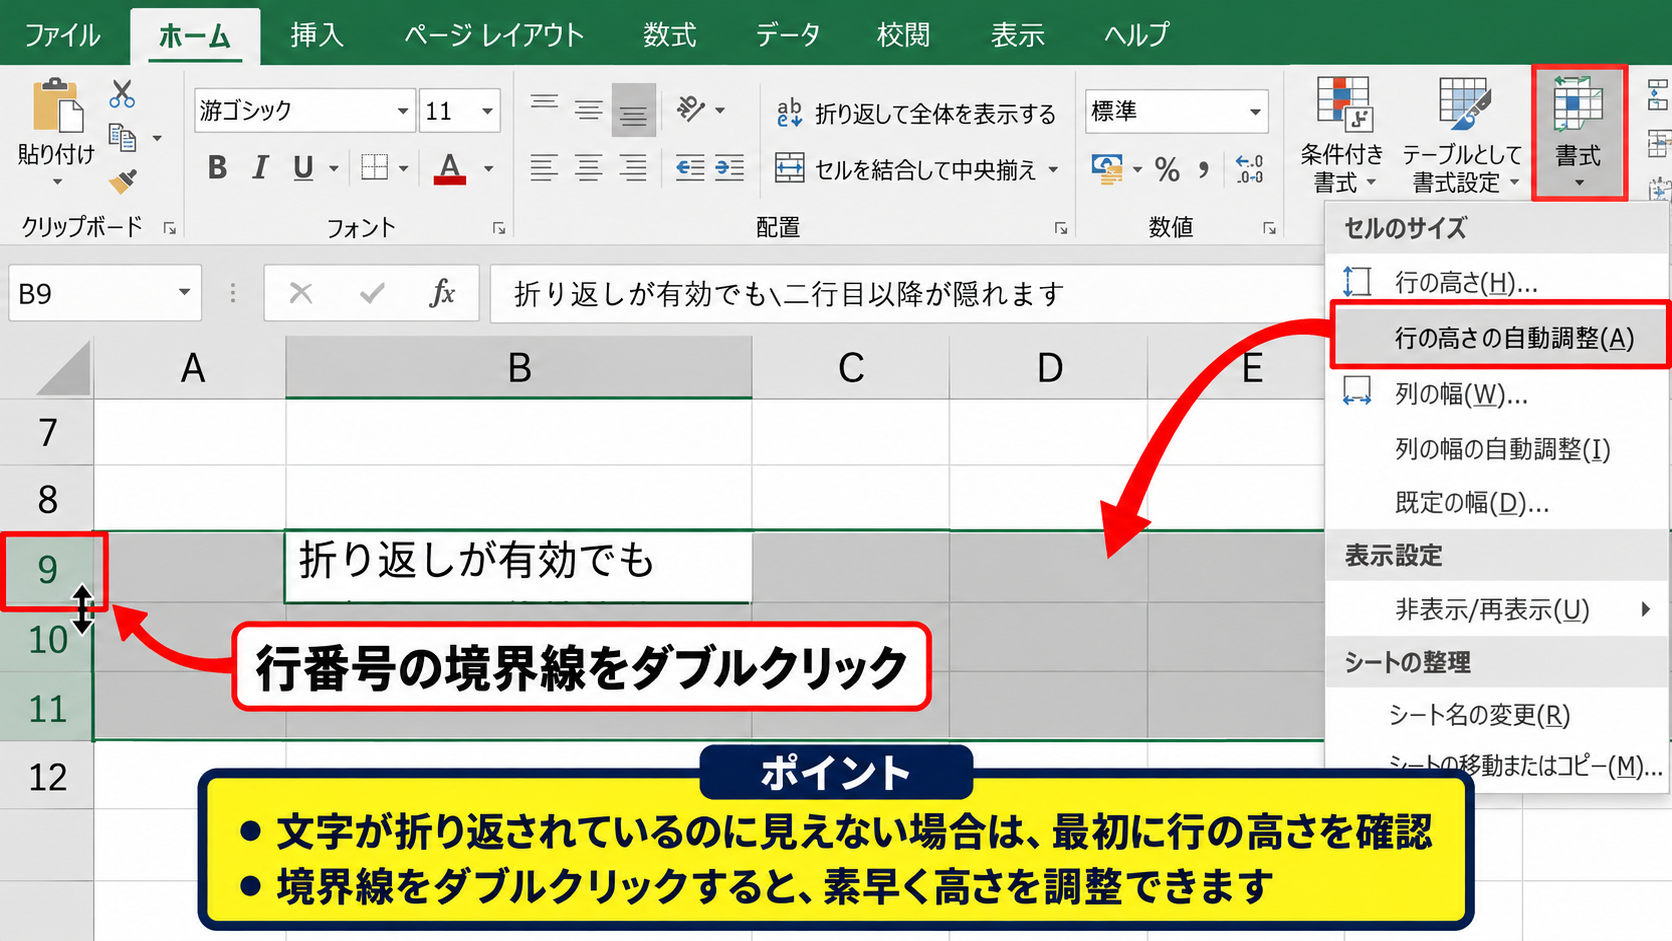Click the accounting currency format icon
The width and height of the screenshot is (1672, 941).
[1106, 169]
